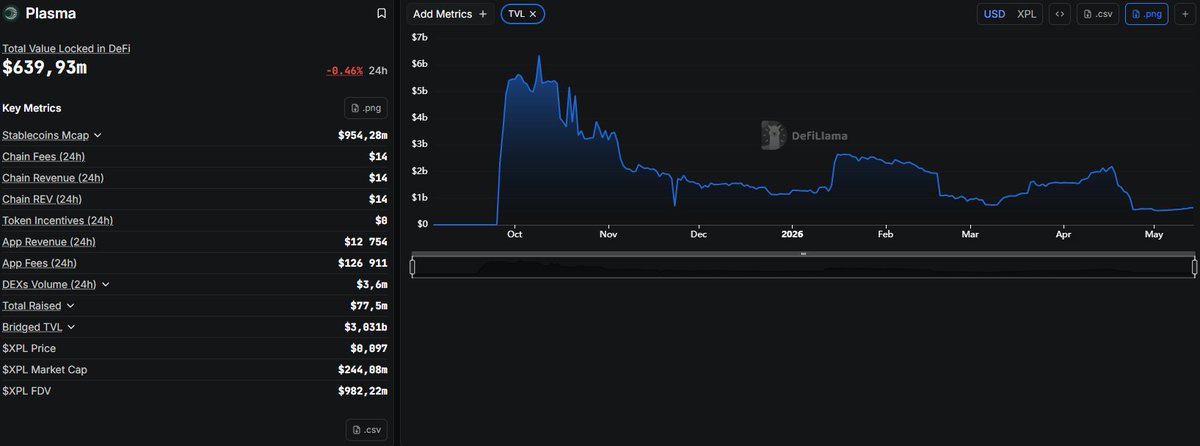
Task: Grab the right range slider handle
Action: [1194, 267]
